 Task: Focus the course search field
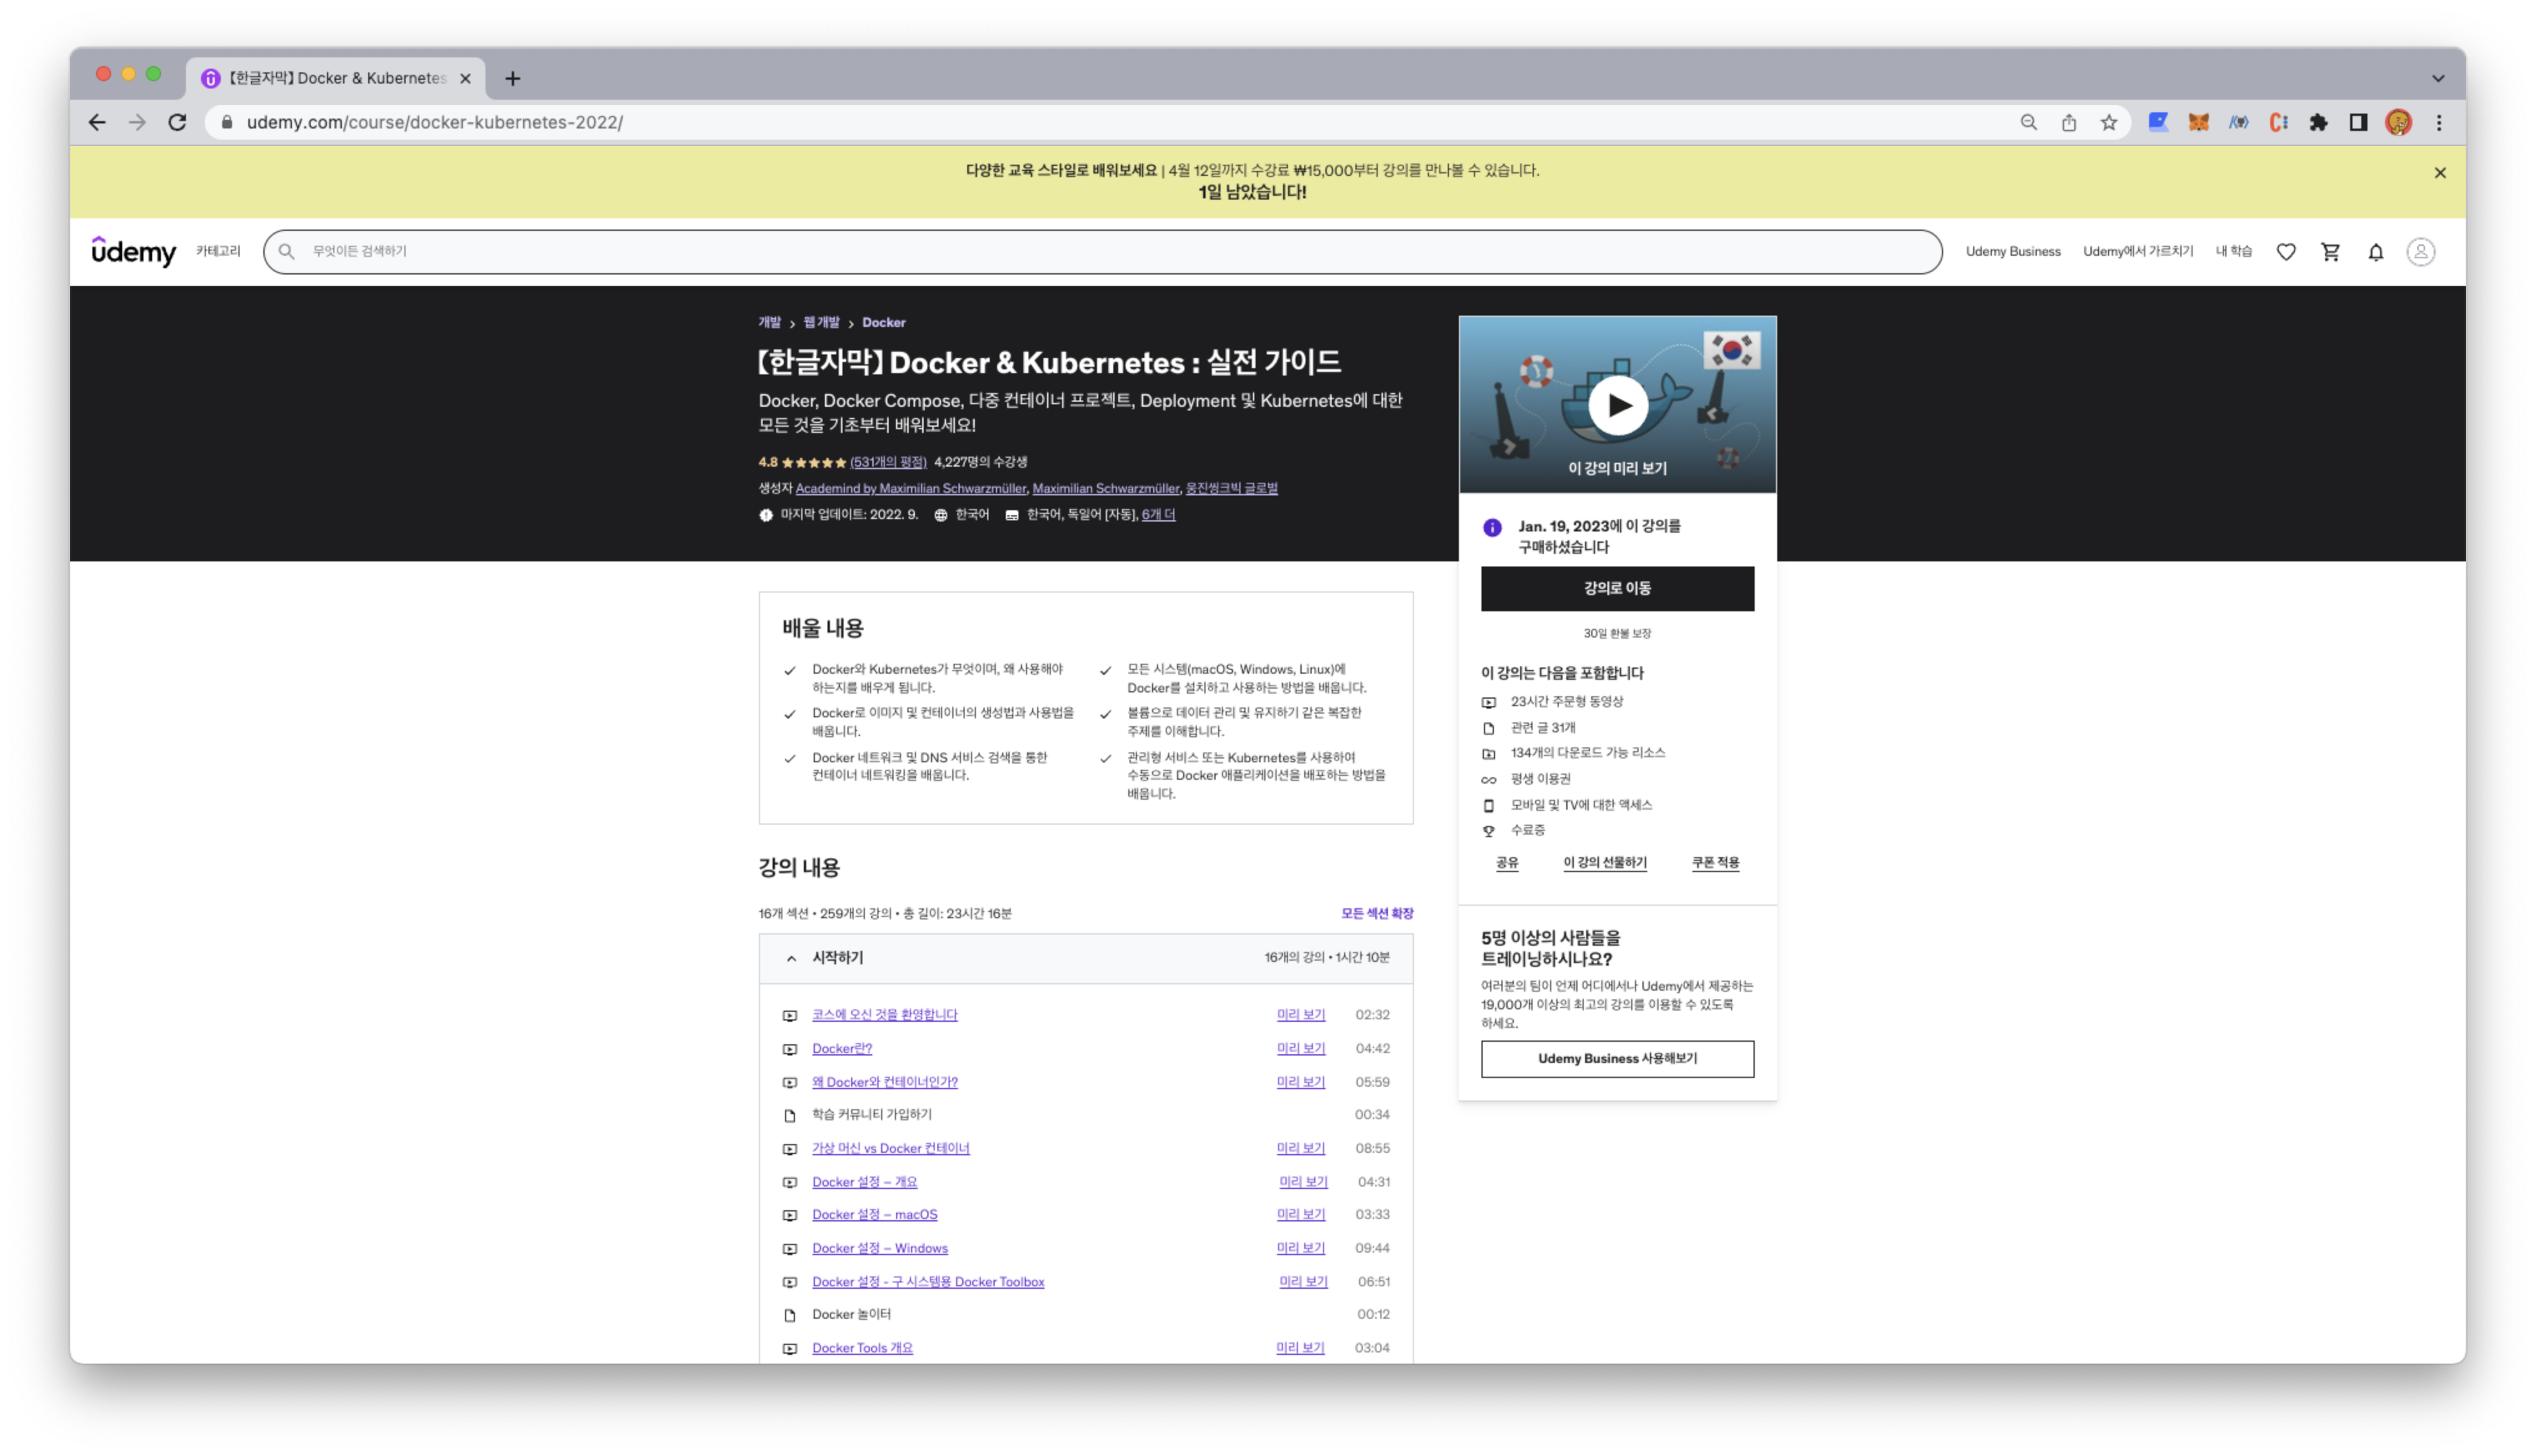(x=1100, y=251)
